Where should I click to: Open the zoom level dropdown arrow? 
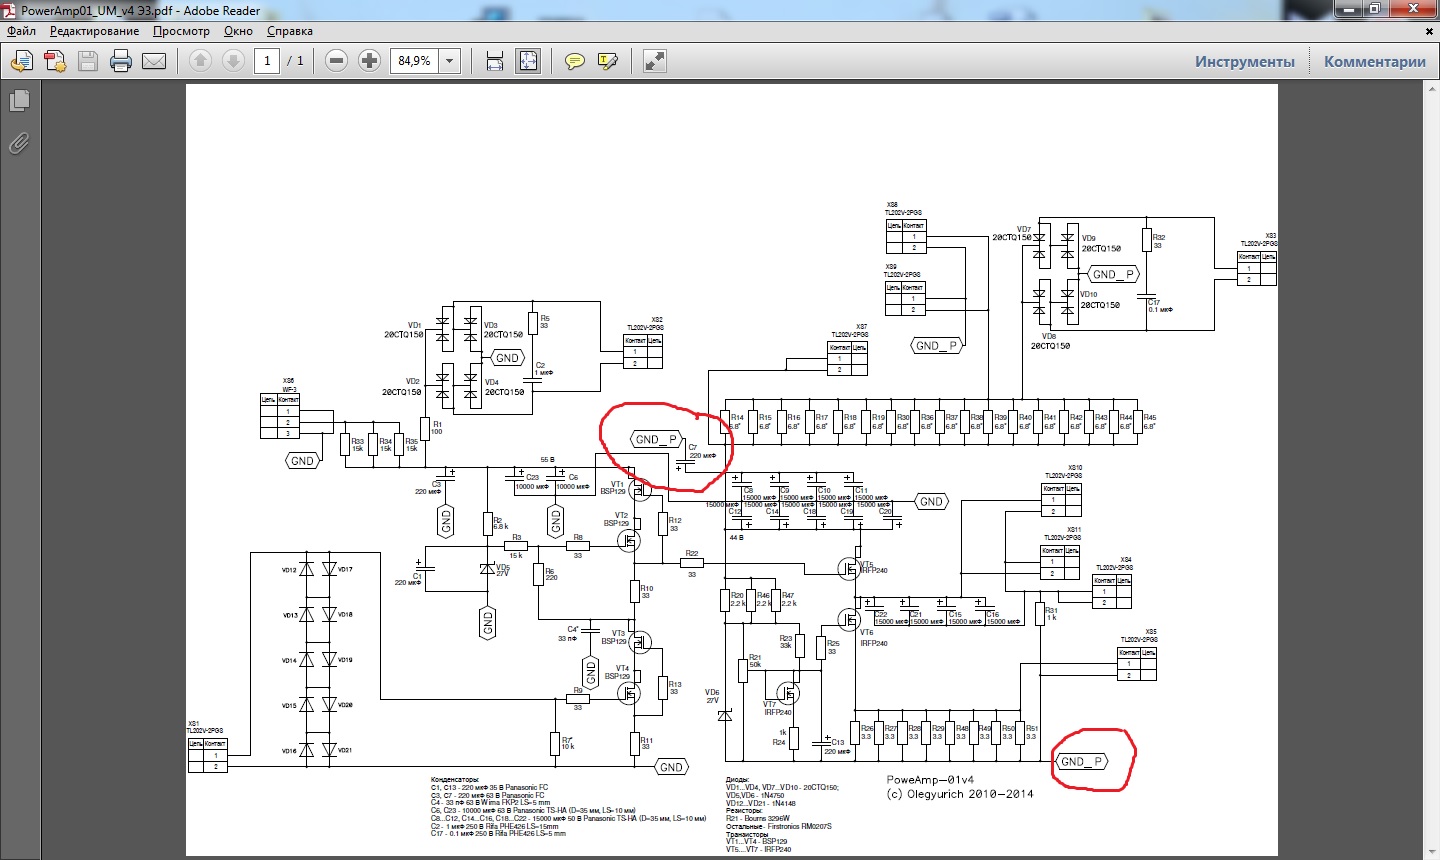click(x=450, y=61)
